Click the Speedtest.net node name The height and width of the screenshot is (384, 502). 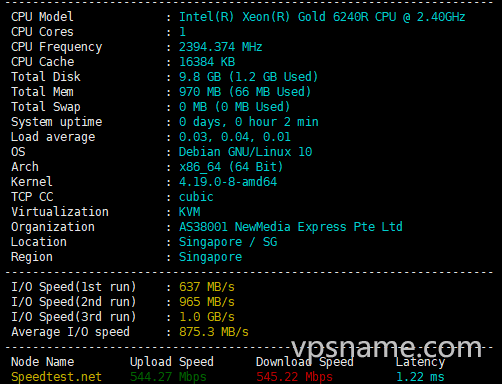click(x=56, y=377)
